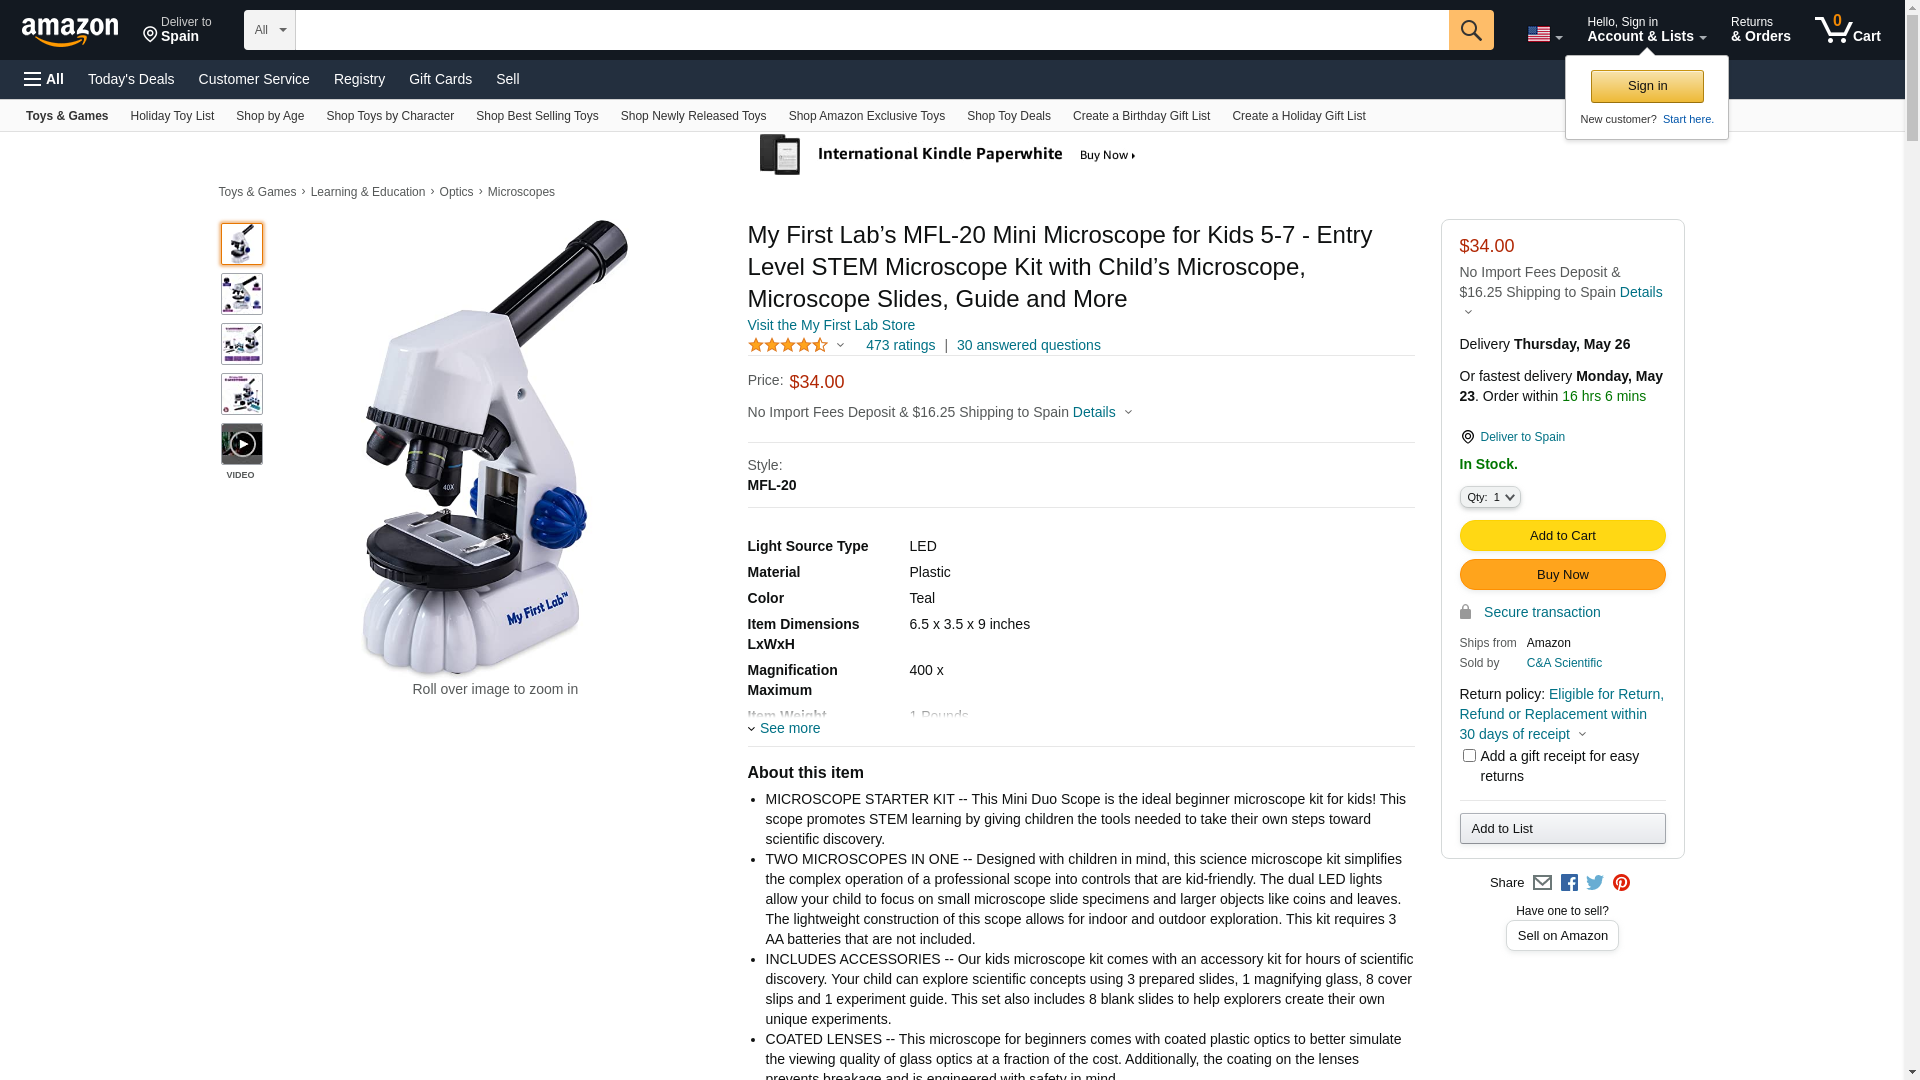1920x1080 pixels.
Task: Click the search magnifier button
Action: click(x=1470, y=30)
